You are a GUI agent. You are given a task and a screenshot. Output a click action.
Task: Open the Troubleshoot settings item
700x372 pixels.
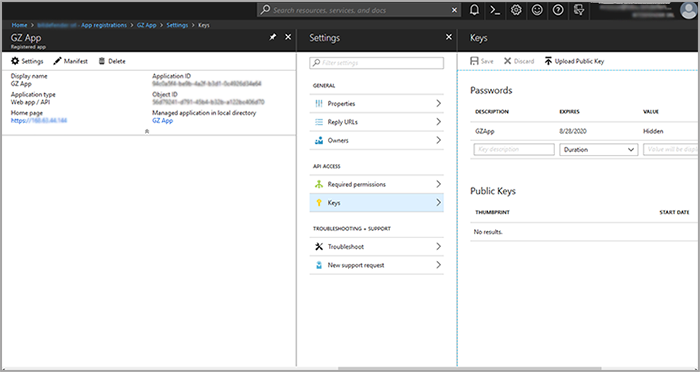pyautogui.click(x=376, y=247)
